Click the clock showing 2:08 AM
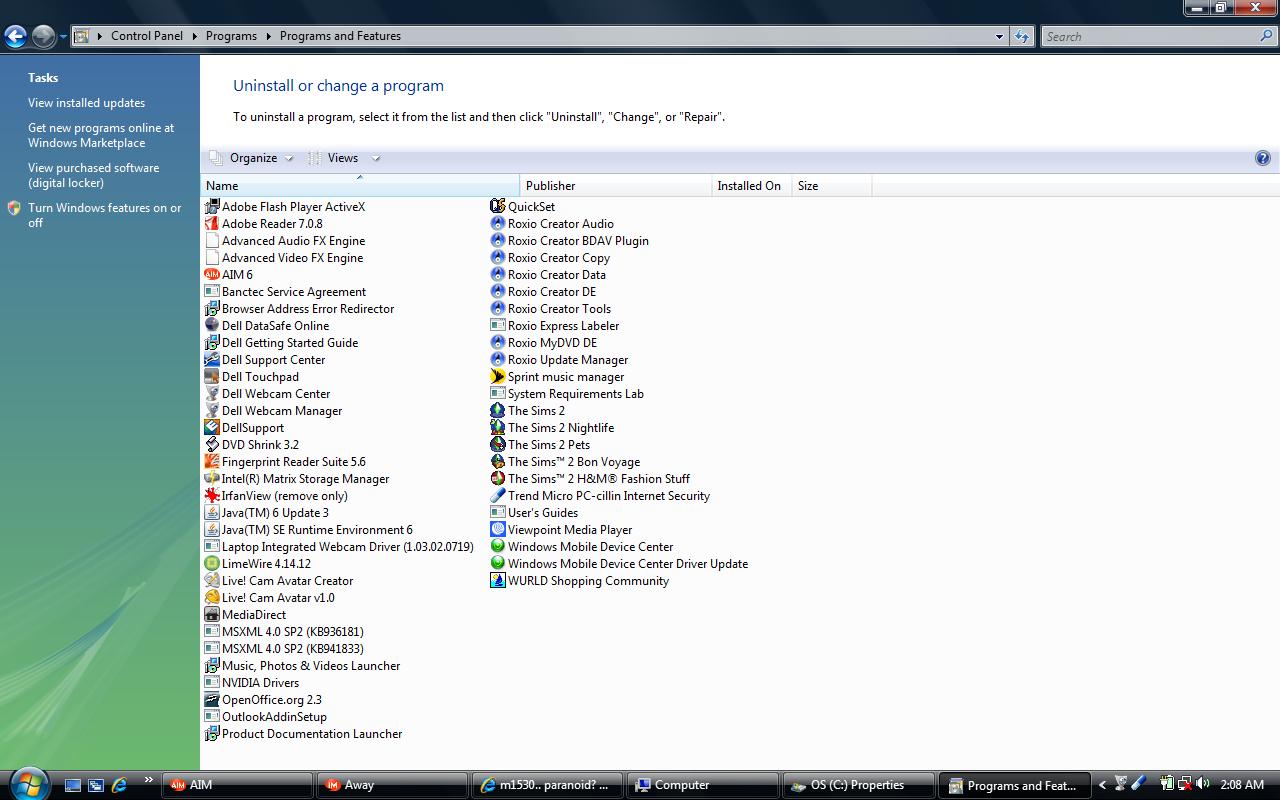 [1242, 785]
